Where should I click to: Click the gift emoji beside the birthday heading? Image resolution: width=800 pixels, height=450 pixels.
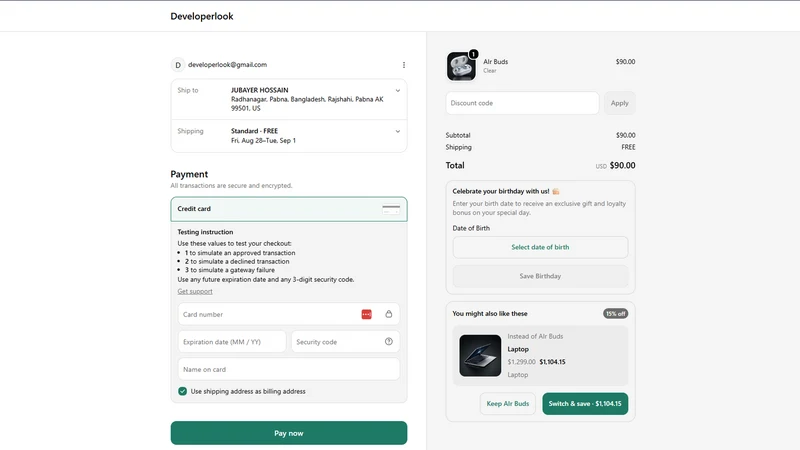[x=556, y=191]
